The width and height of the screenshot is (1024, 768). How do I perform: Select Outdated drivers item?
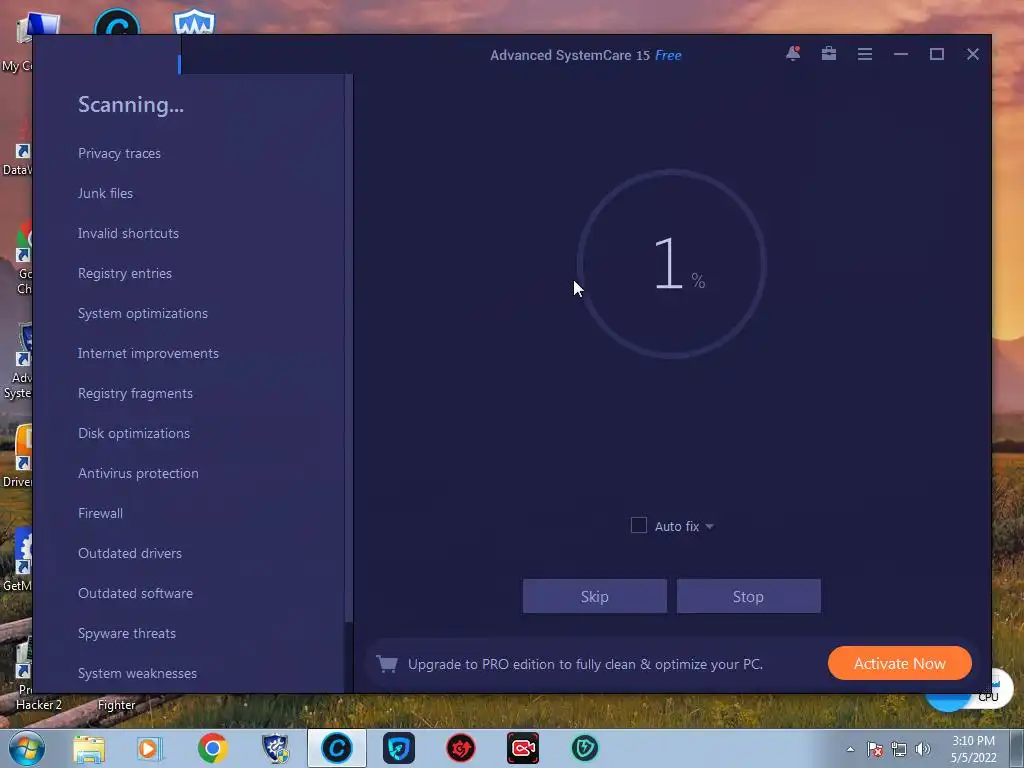click(x=130, y=553)
